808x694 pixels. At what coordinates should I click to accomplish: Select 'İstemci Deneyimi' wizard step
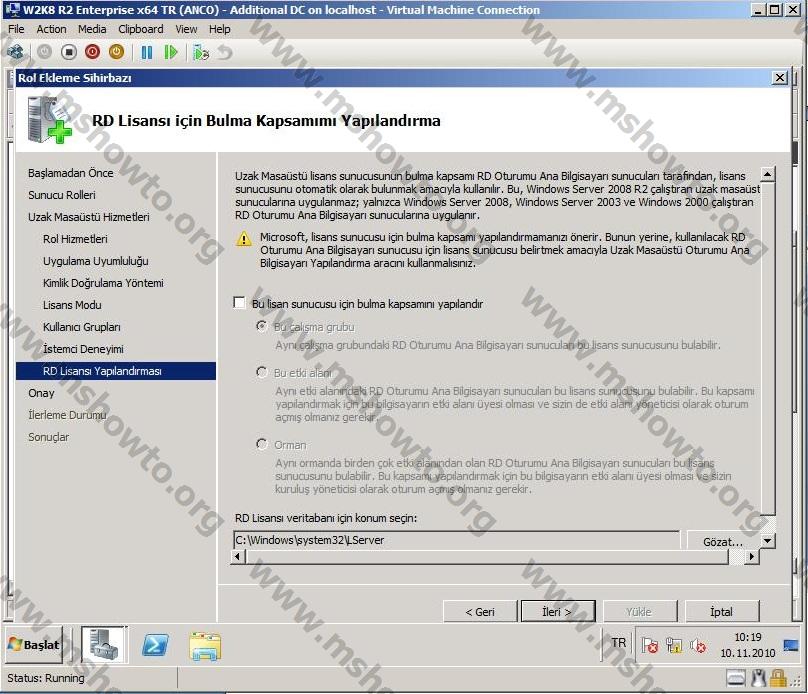pyautogui.click(x=83, y=349)
